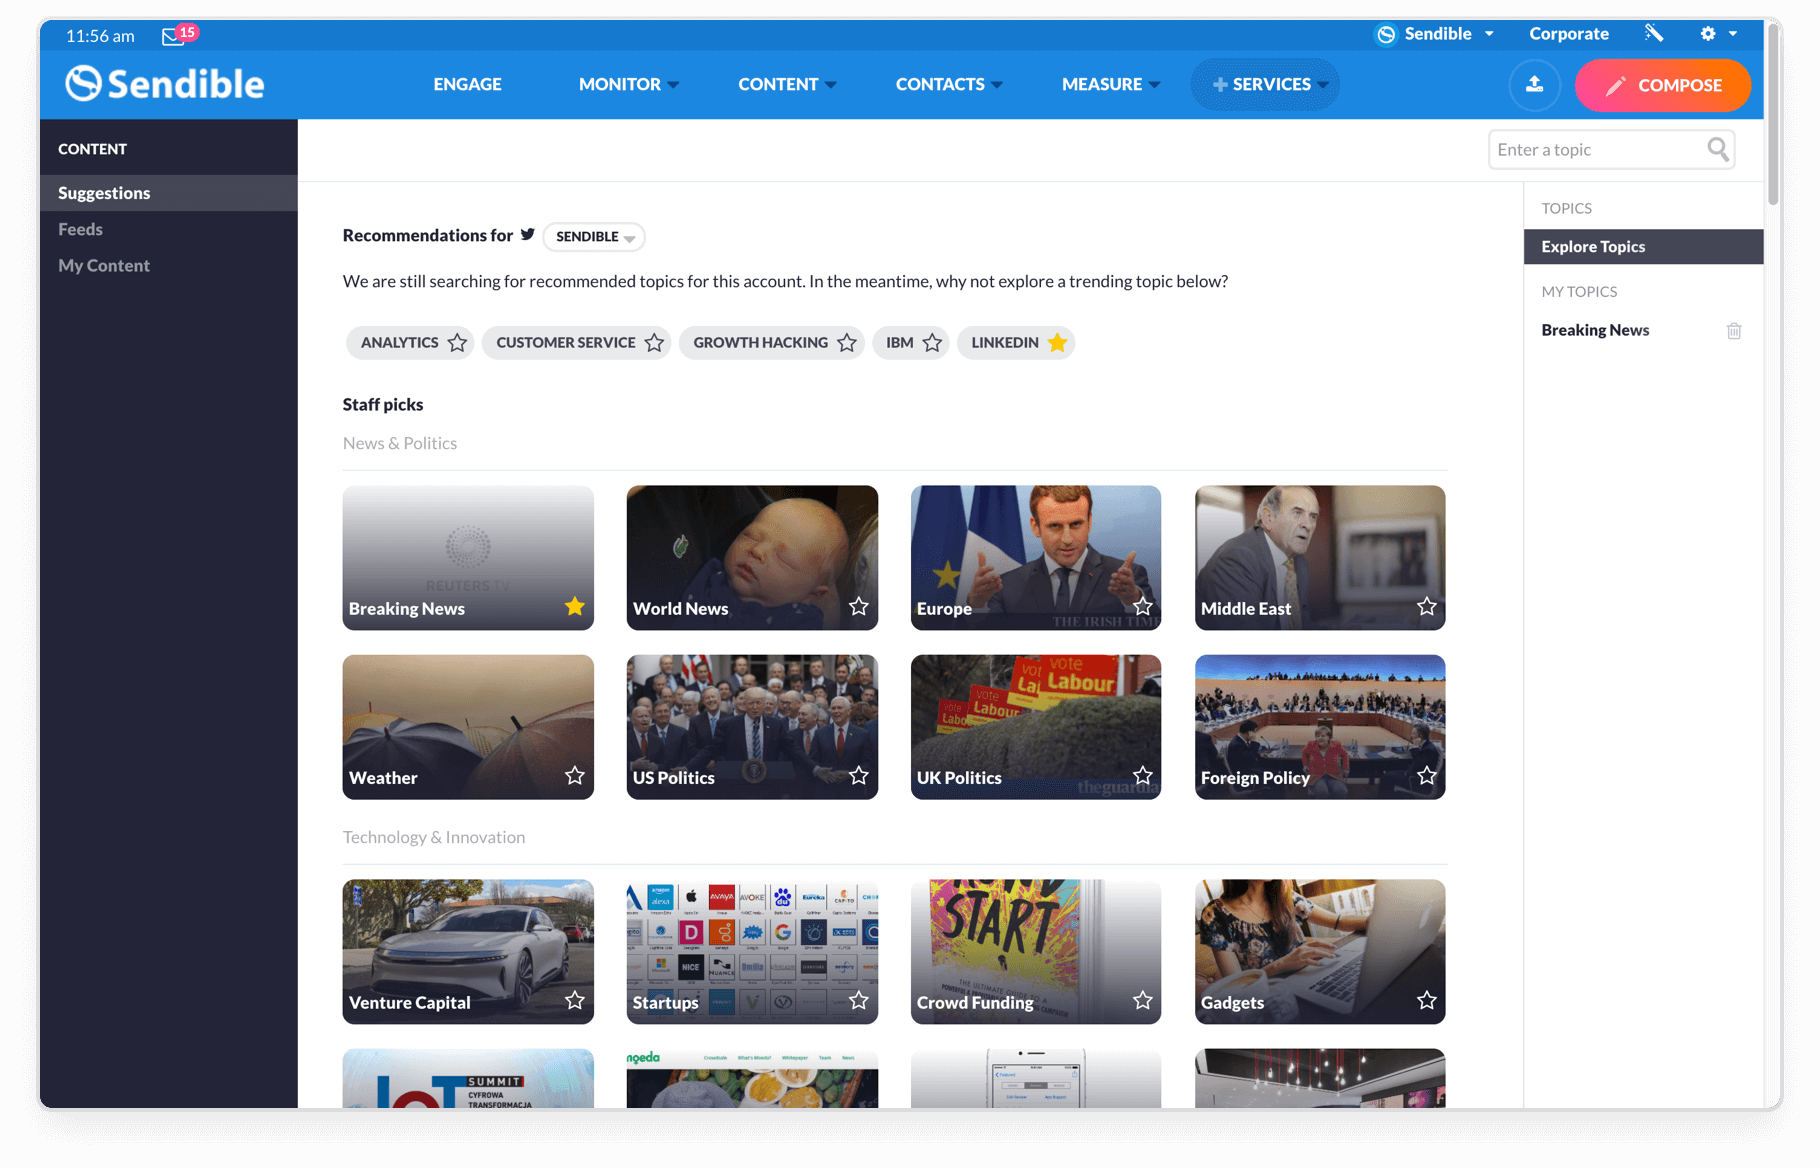
Task: Go to the Engage section
Action: [x=468, y=85]
